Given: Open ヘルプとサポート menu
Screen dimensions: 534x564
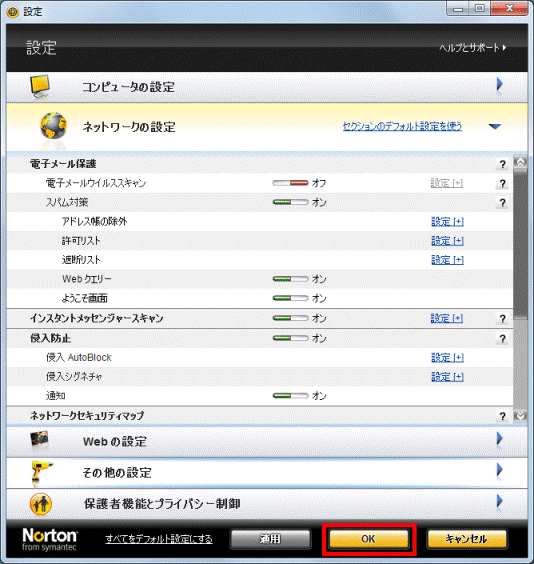Looking at the screenshot, I should point(473,47).
